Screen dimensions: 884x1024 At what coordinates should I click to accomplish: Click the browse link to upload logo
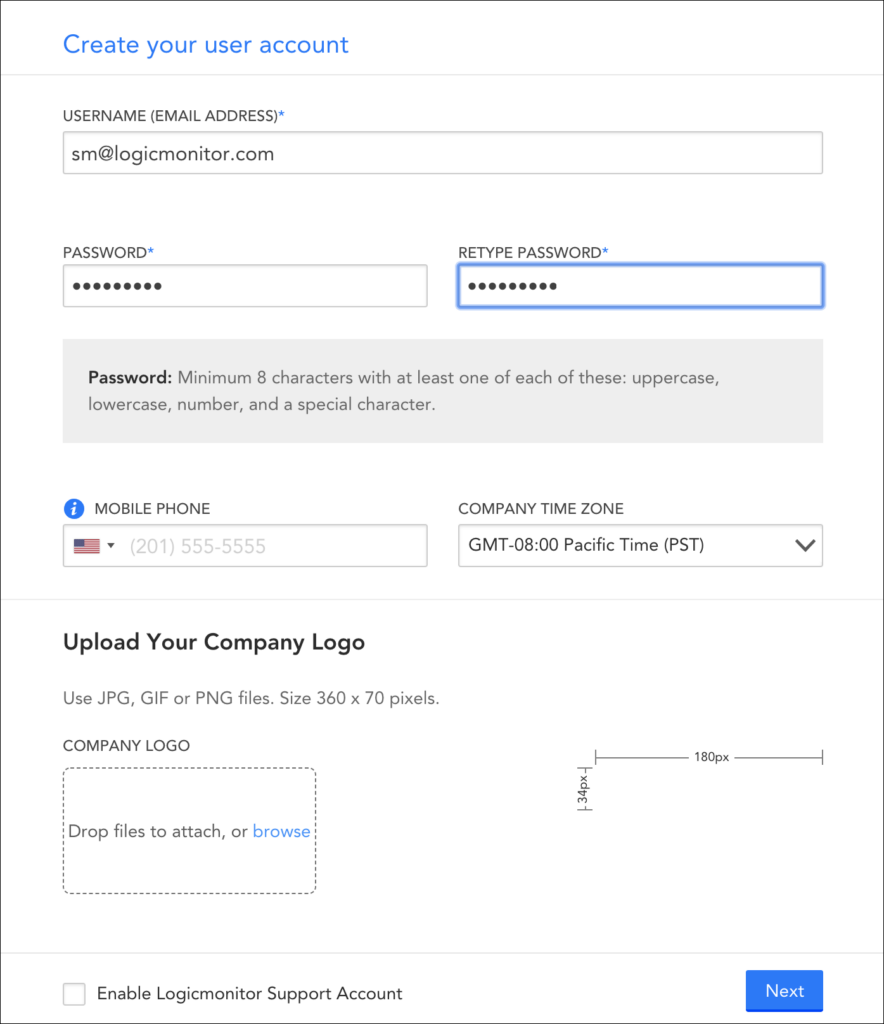pyautogui.click(x=281, y=831)
